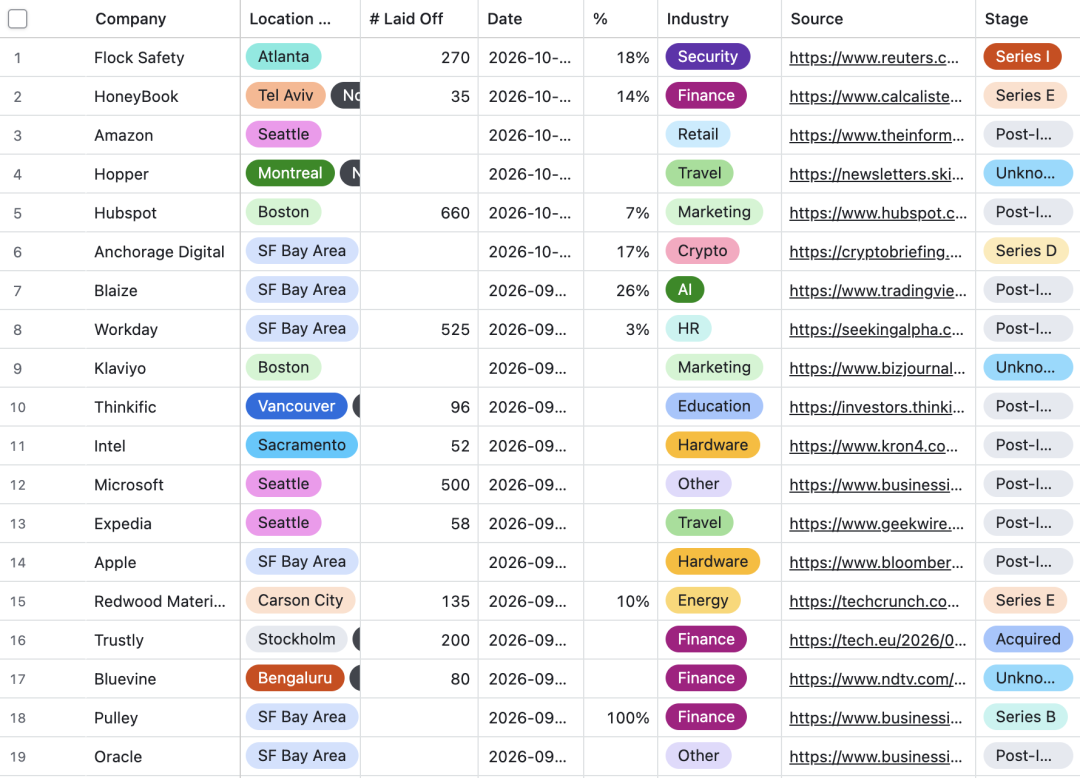Open Klaviyo's bizjournal source link
The image size is (1080, 778).
coord(877,368)
